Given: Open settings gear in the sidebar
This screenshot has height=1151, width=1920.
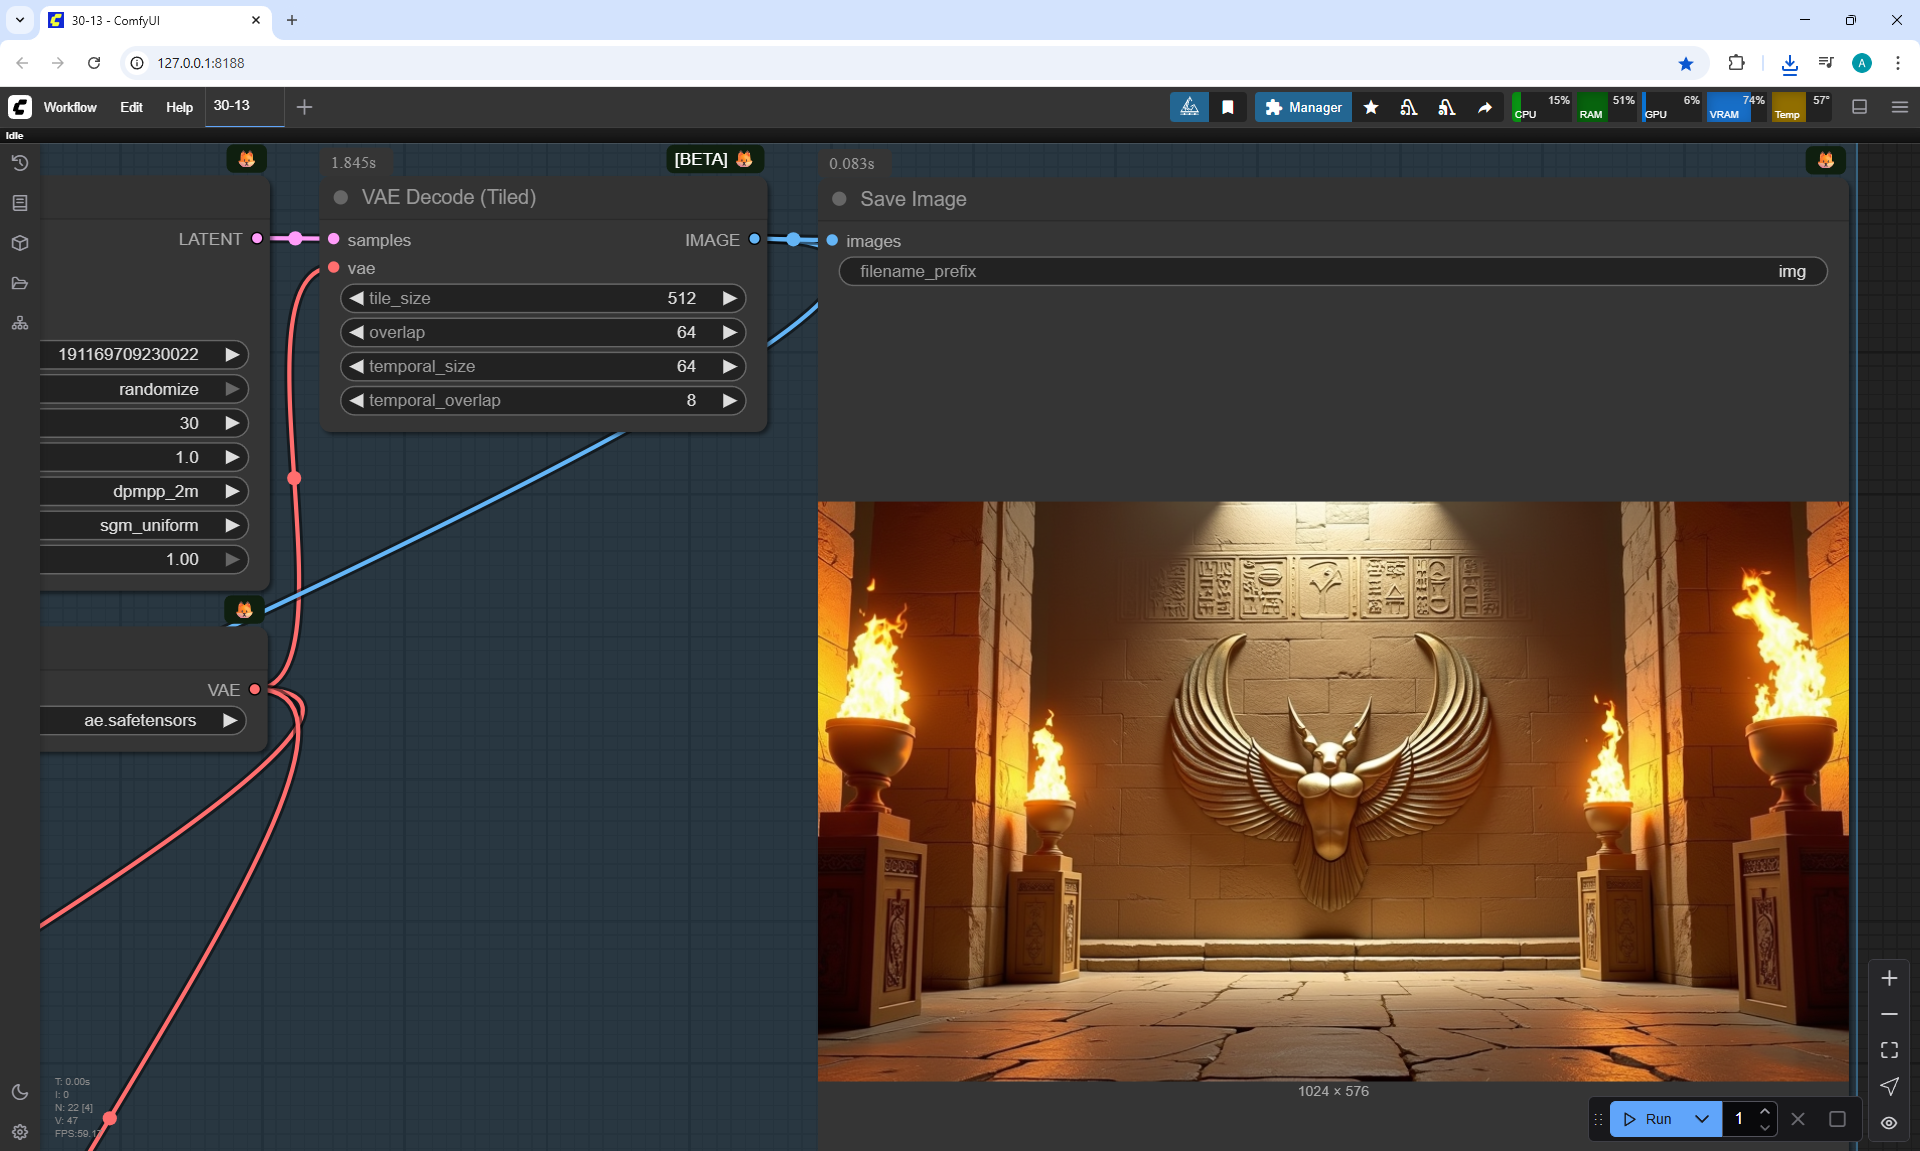Looking at the screenshot, I should 20,1132.
